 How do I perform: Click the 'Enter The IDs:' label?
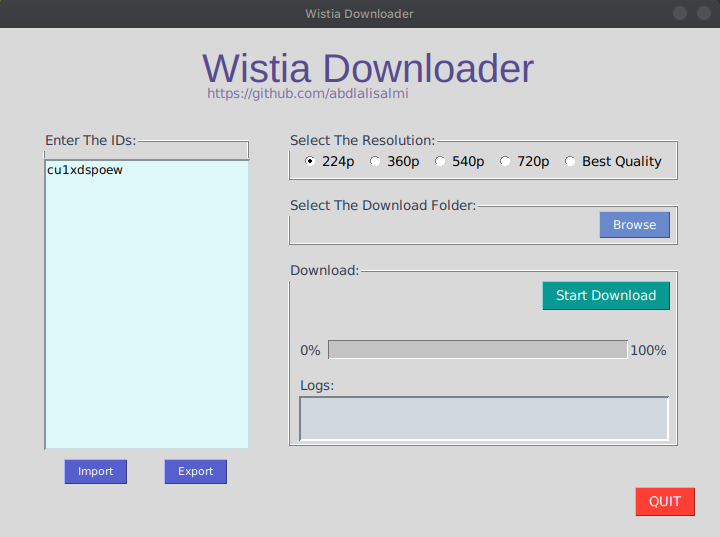[x=91, y=140]
